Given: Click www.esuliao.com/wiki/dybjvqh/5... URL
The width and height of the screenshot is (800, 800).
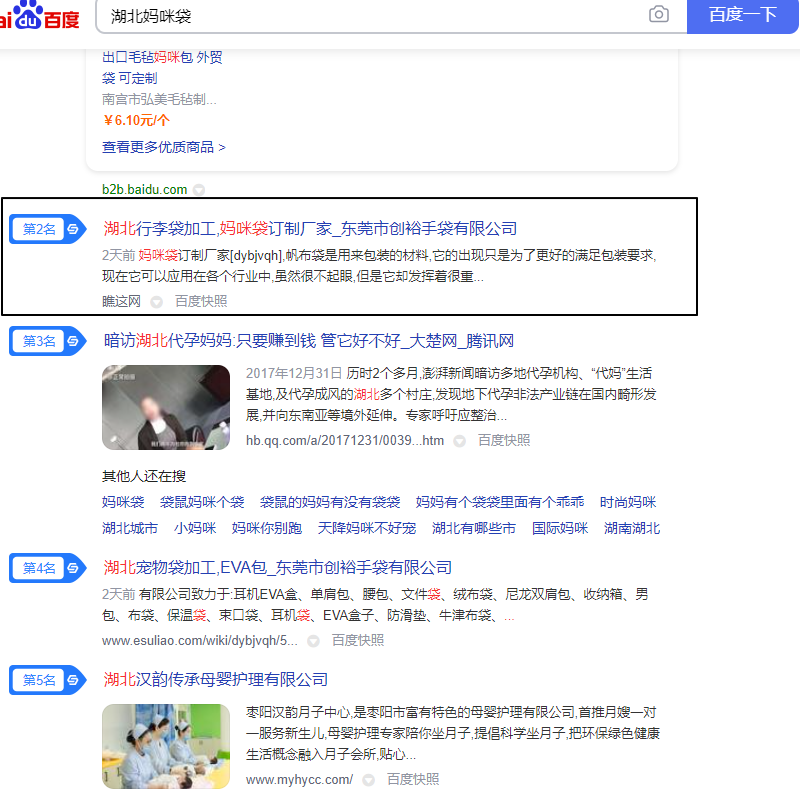Looking at the screenshot, I should pos(199,640).
